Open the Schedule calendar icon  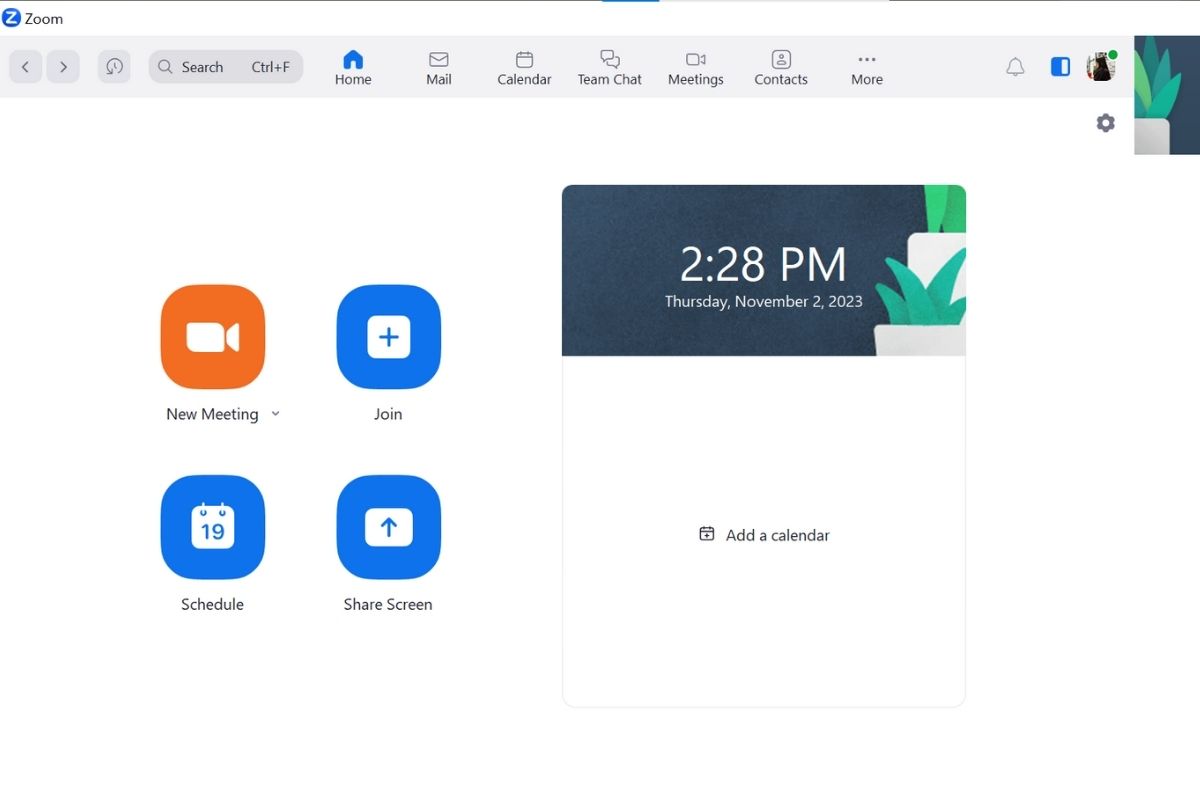tap(213, 527)
